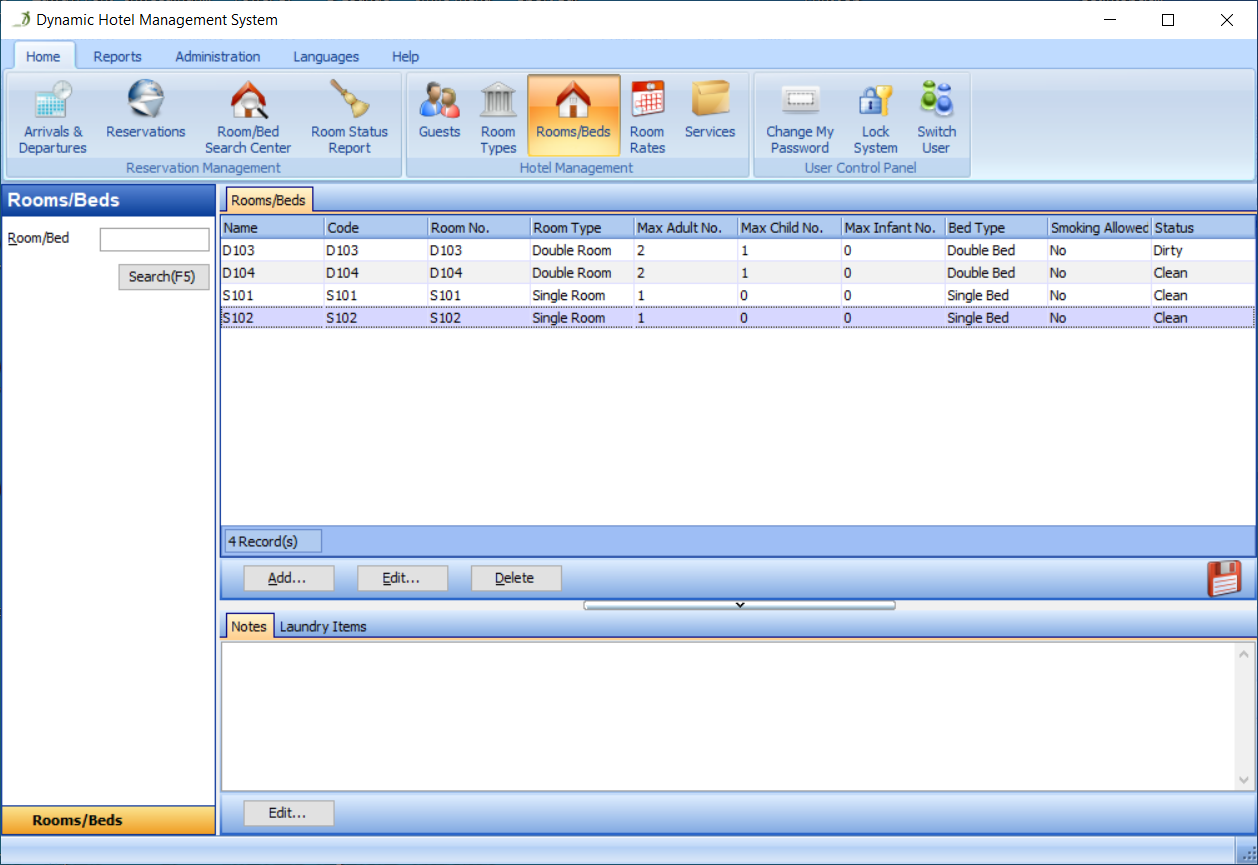Open the Room Status Report
The image size is (1258, 865).
pos(349,117)
